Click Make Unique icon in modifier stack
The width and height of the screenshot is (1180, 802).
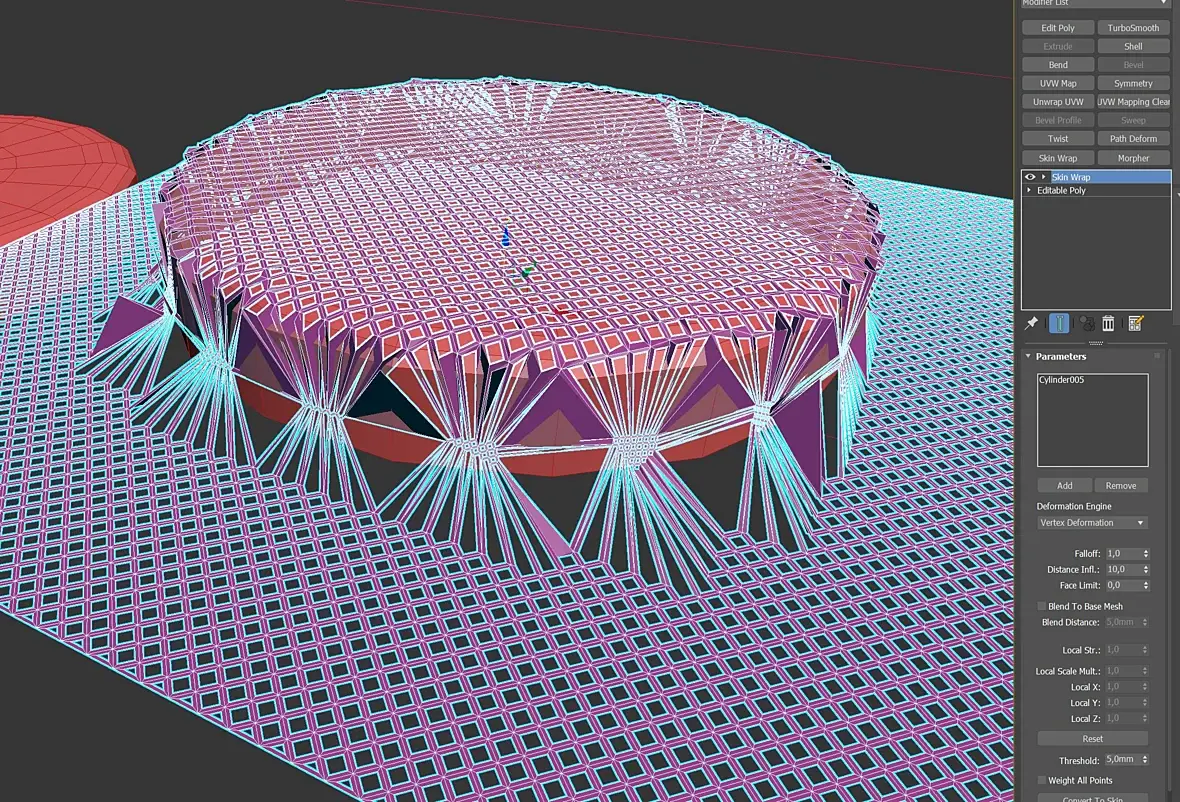click(x=1087, y=324)
